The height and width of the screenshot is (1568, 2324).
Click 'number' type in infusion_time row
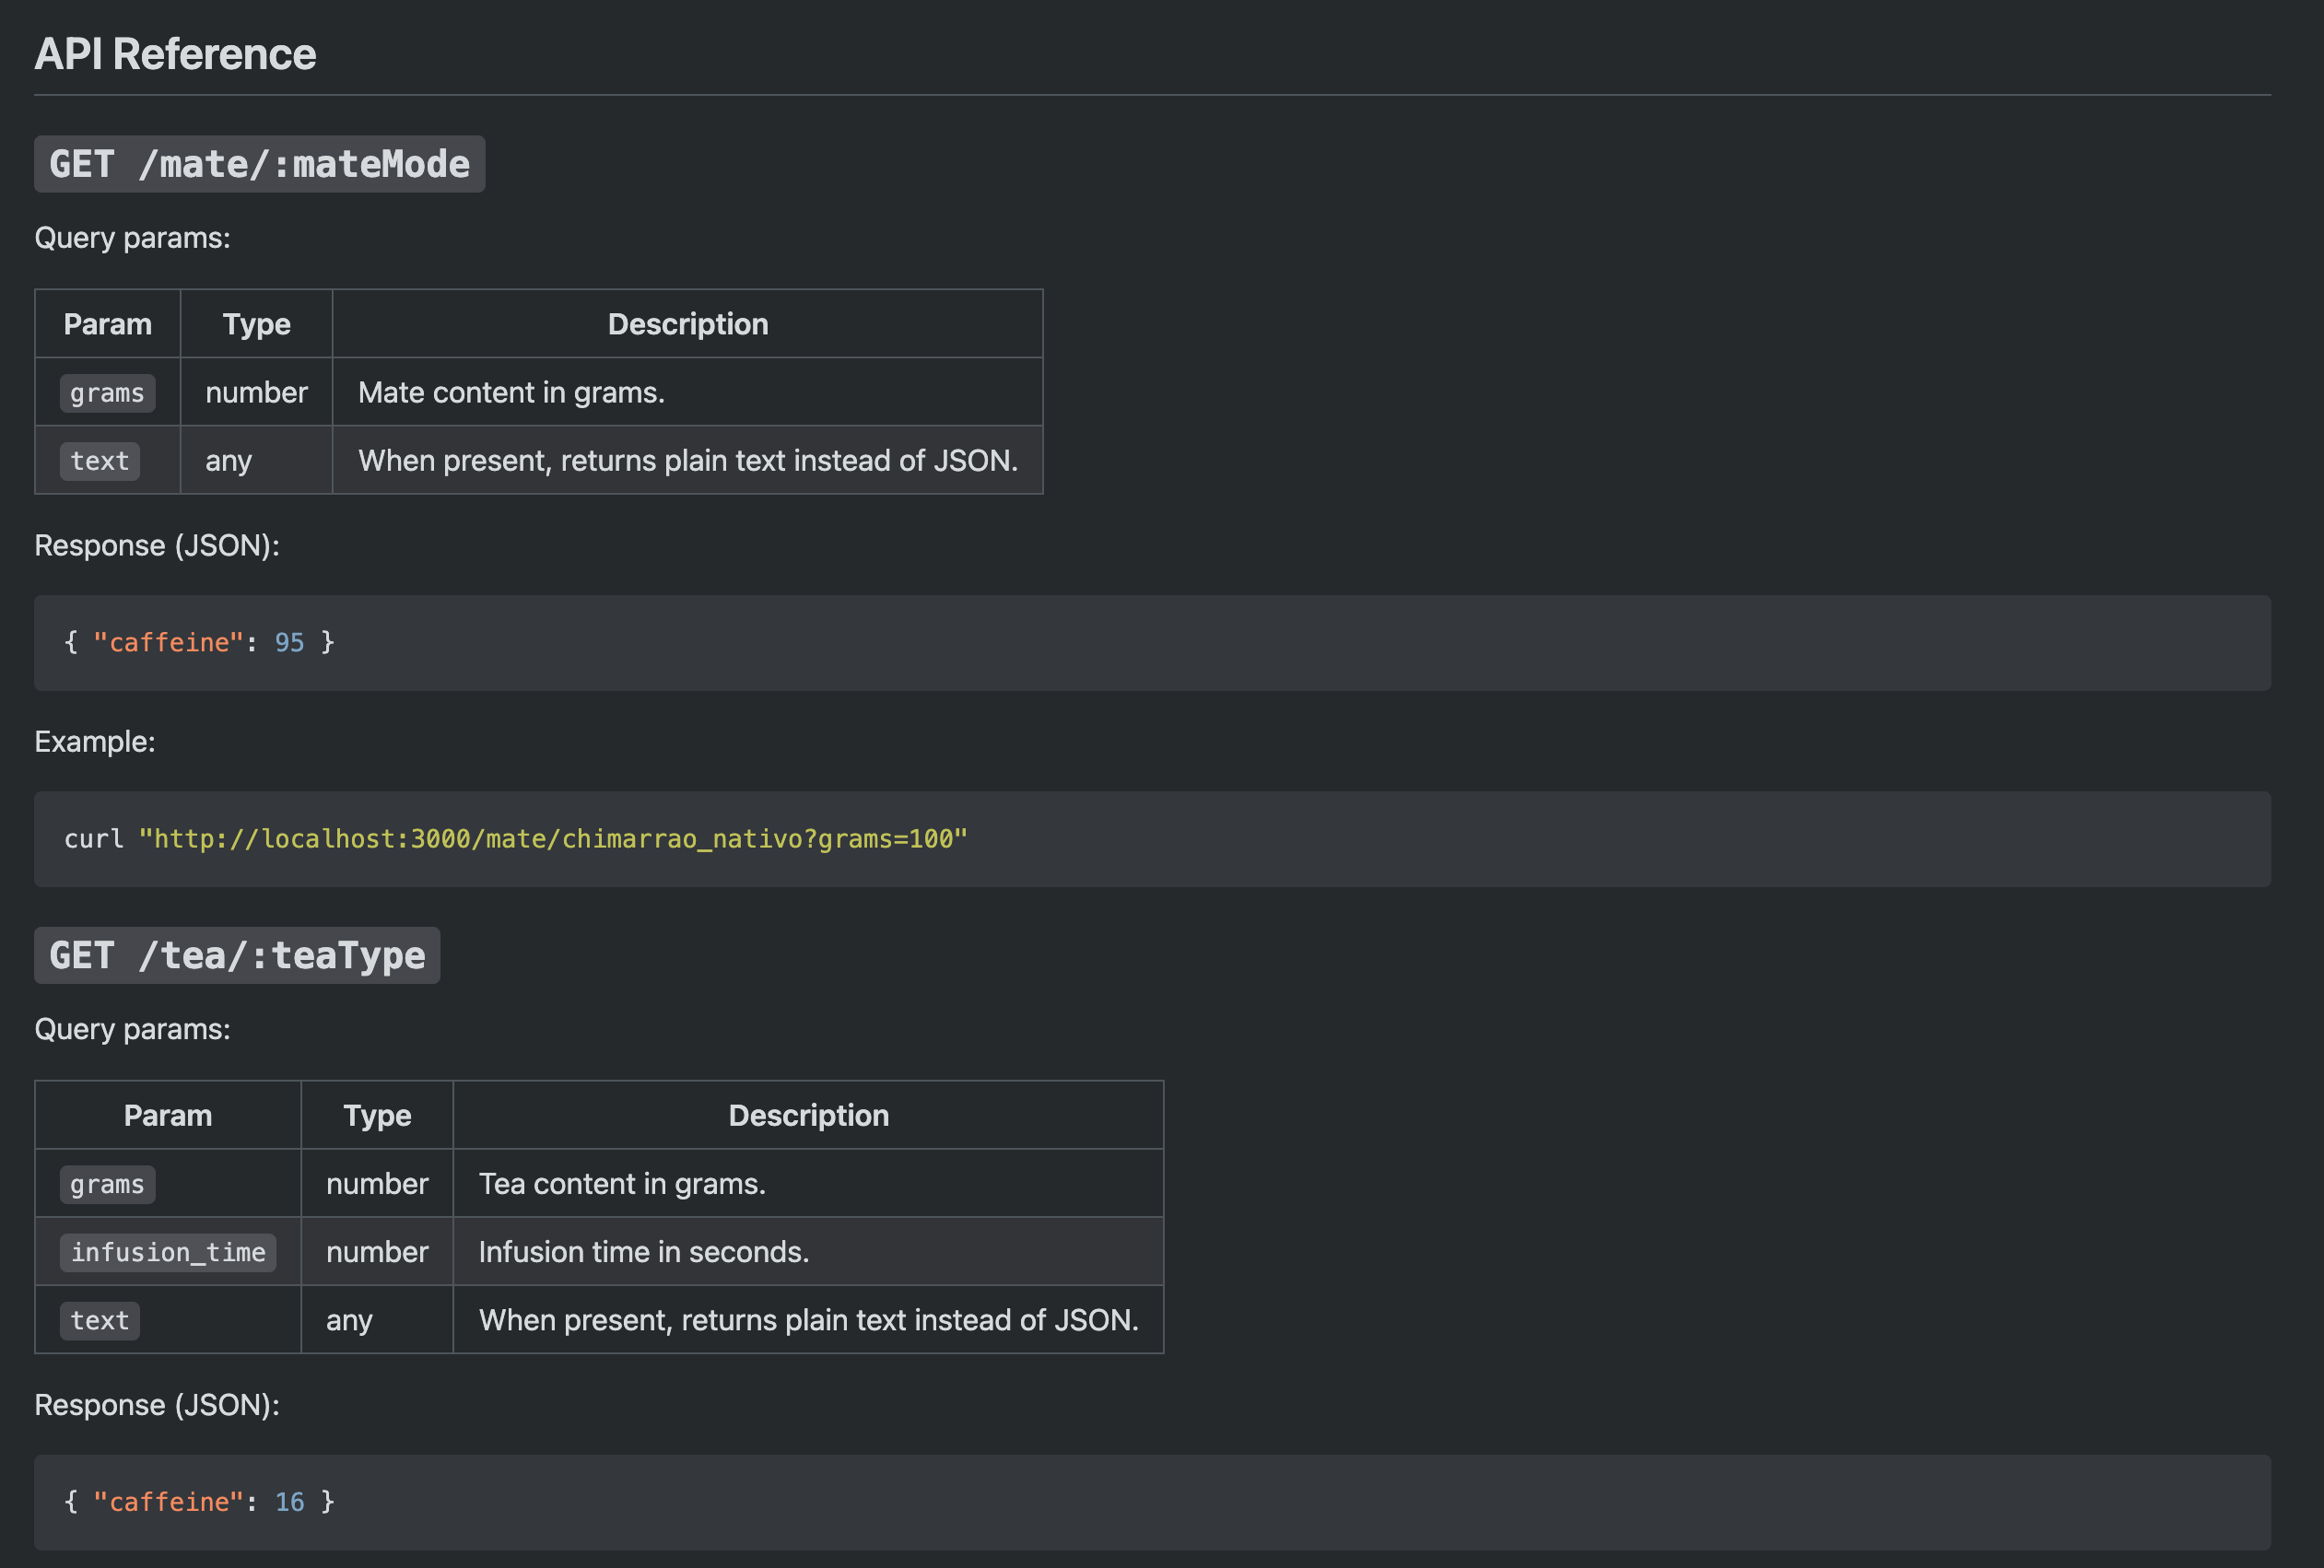click(377, 1252)
